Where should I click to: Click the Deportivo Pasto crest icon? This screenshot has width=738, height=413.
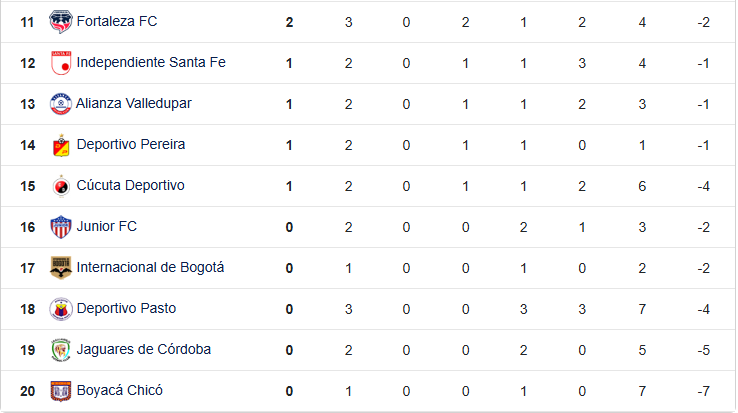[x=61, y=308]
